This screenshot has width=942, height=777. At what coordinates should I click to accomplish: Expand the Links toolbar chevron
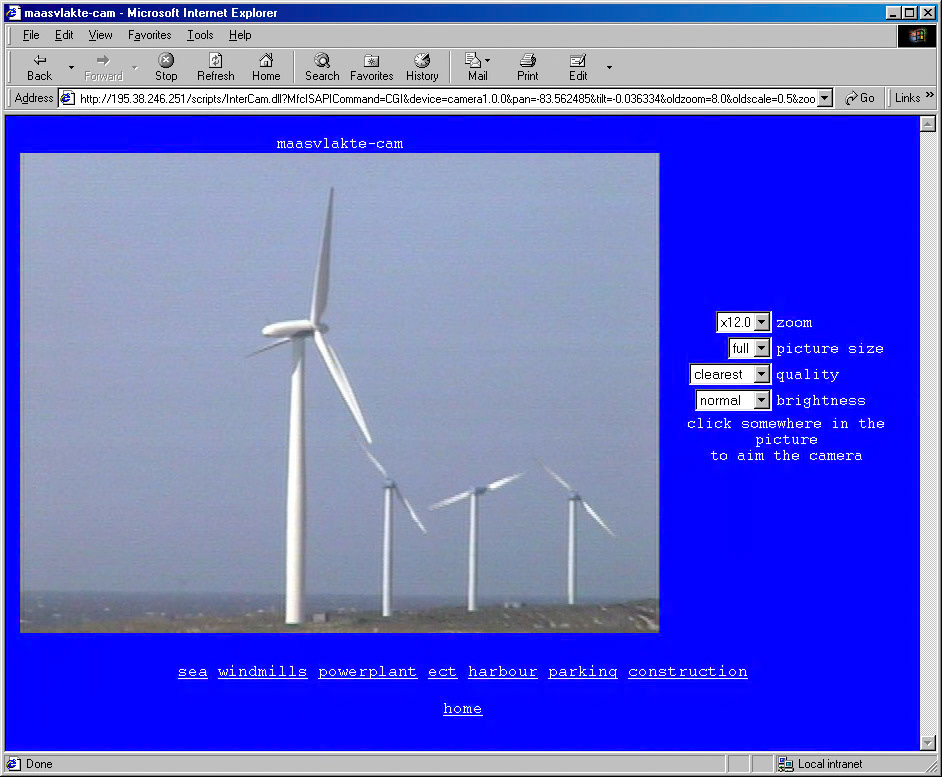[930, 95]
